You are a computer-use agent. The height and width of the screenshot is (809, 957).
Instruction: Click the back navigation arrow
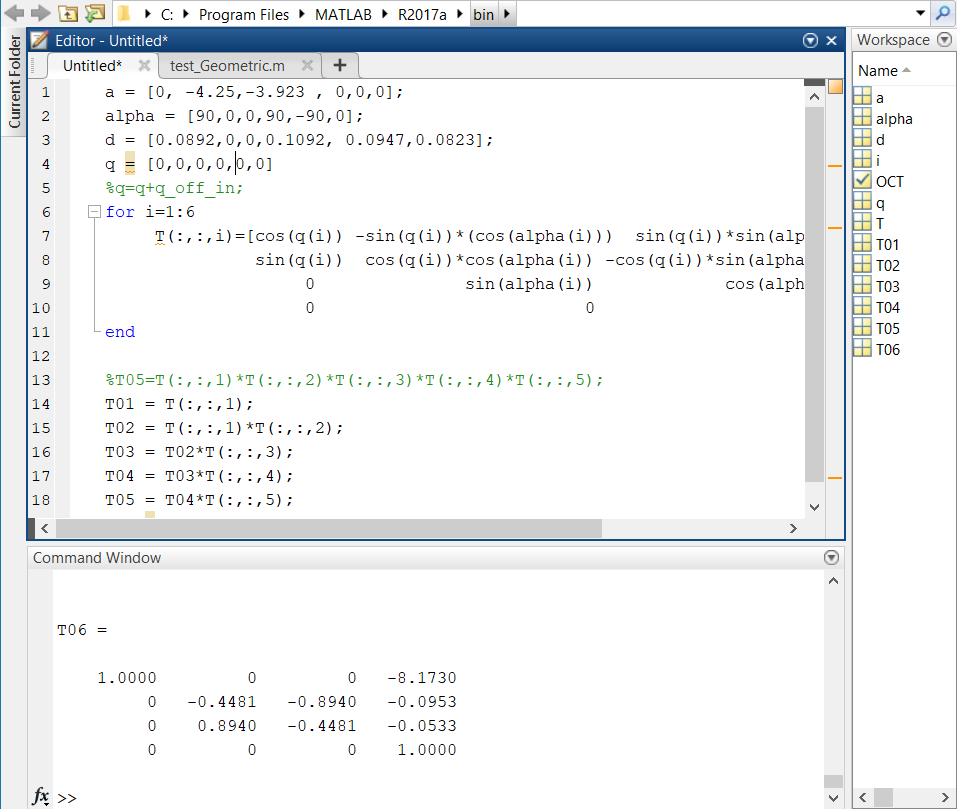pyautogui.click(x=14, y=14)
